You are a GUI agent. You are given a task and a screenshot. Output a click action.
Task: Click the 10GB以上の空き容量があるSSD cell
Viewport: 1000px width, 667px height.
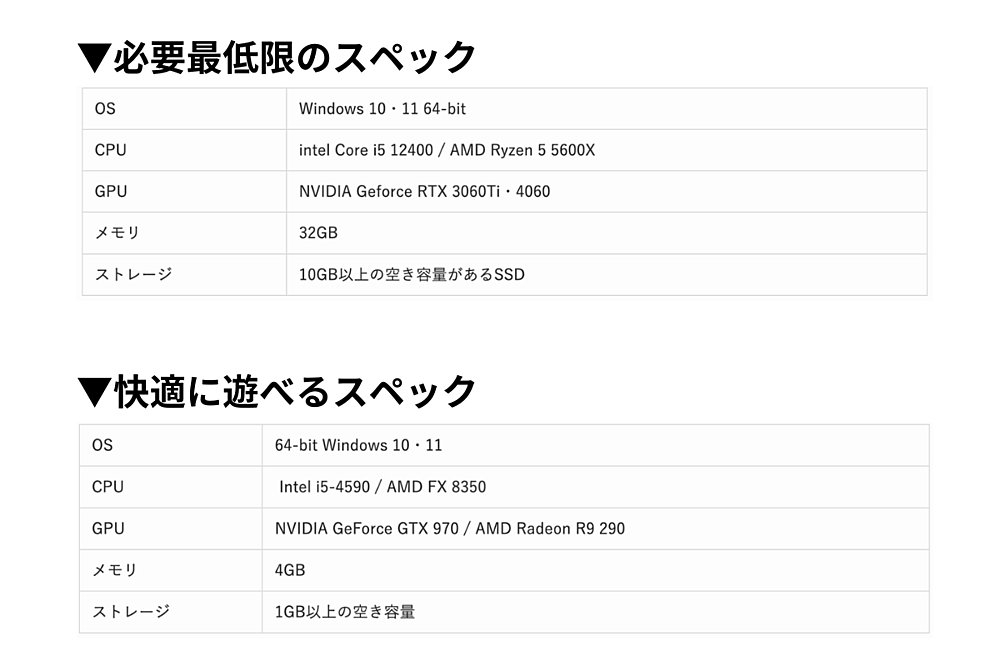pyautogui.click(x=411, y=274)
